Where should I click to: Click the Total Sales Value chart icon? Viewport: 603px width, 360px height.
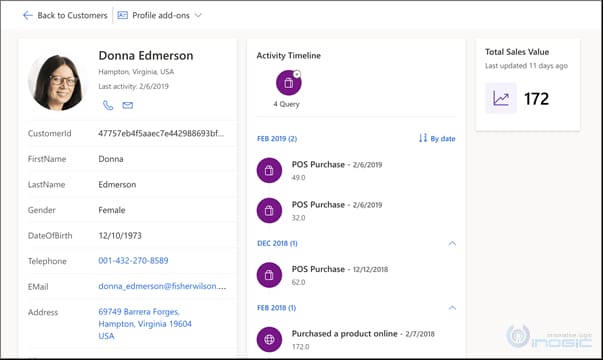(501, 98)
